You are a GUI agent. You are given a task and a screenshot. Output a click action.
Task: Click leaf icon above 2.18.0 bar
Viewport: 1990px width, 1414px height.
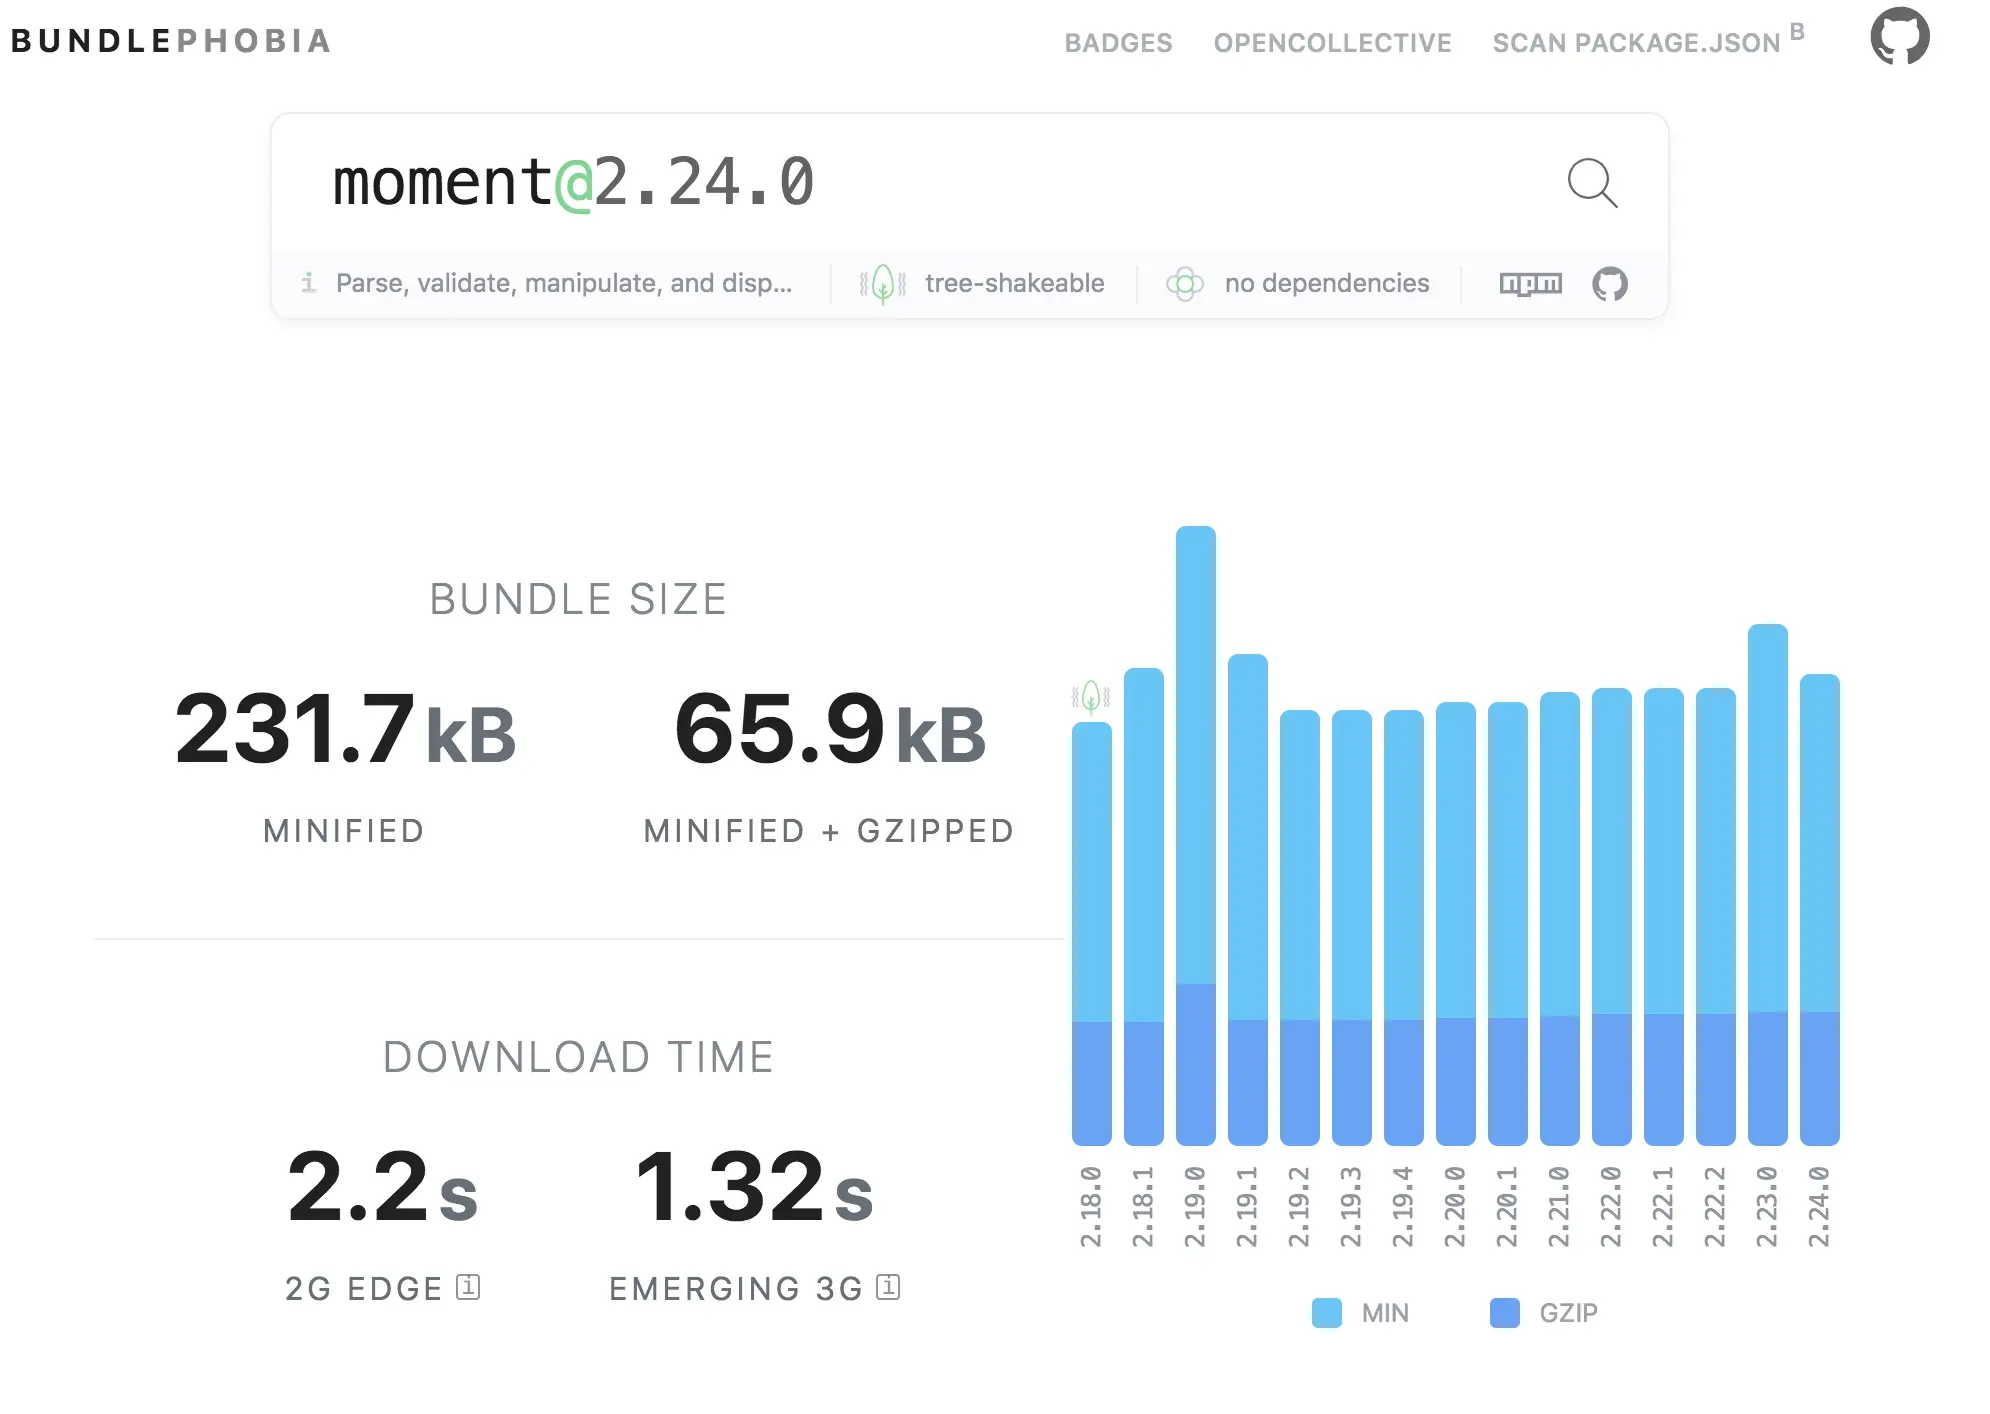(x=1091, y=695)
